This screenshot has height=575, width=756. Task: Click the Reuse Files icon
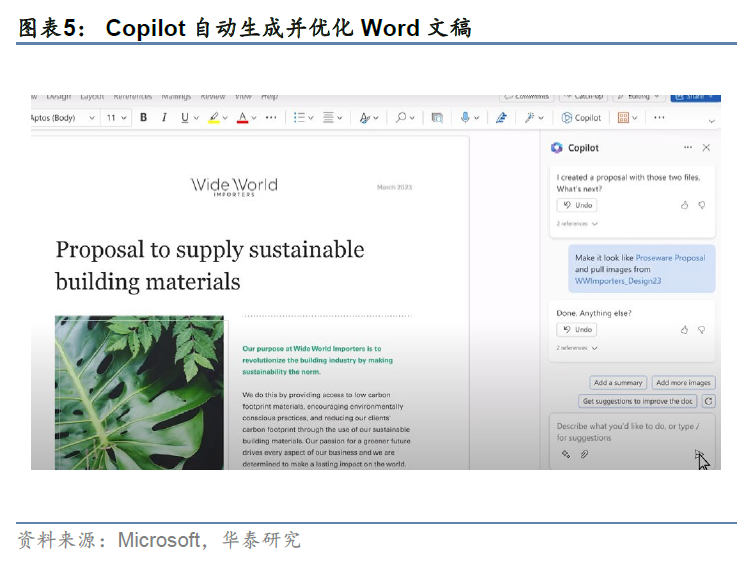tap(437, 117)
